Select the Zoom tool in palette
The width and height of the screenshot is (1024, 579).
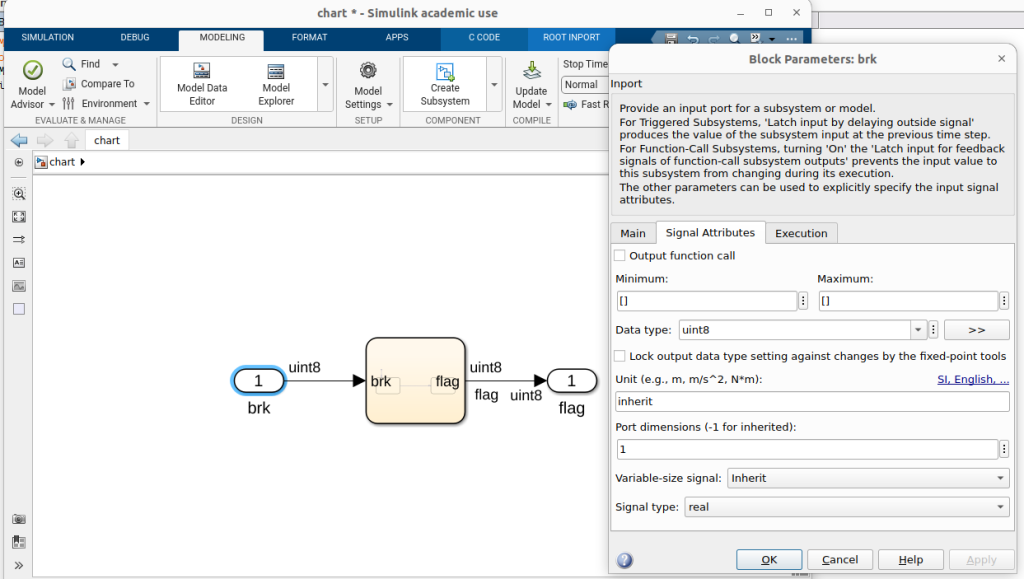pyautogui.click(x=19, y=194)
